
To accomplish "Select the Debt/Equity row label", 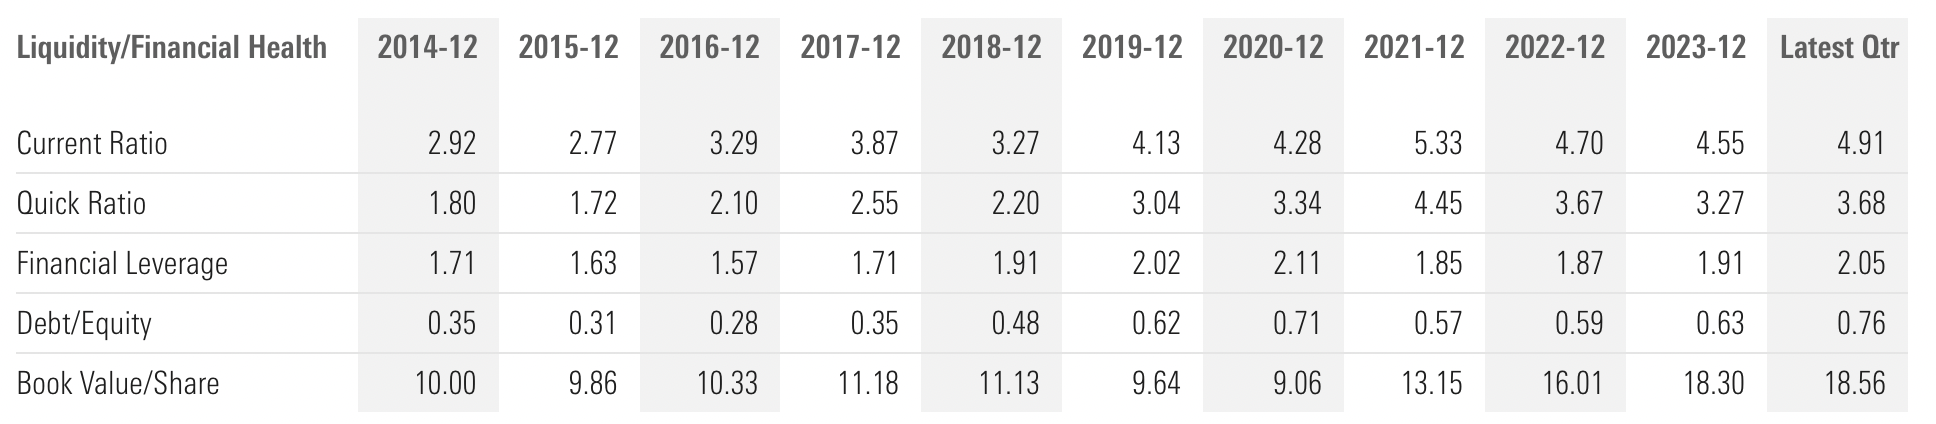I will coord(84,323).
